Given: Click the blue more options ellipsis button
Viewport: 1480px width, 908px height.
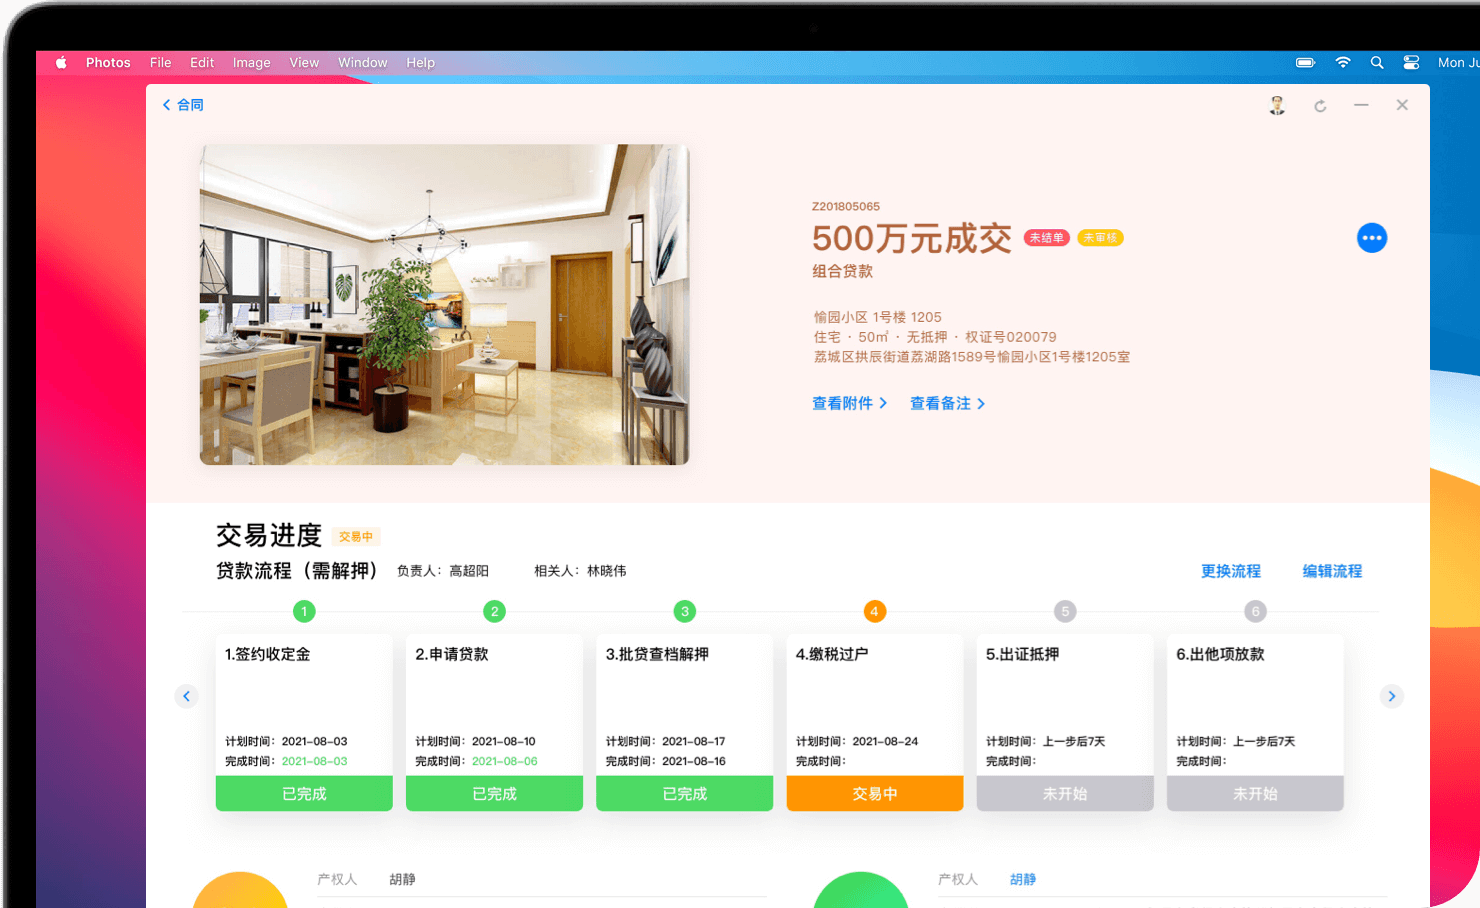Looking at the screenshot, I should point(1371,238).
